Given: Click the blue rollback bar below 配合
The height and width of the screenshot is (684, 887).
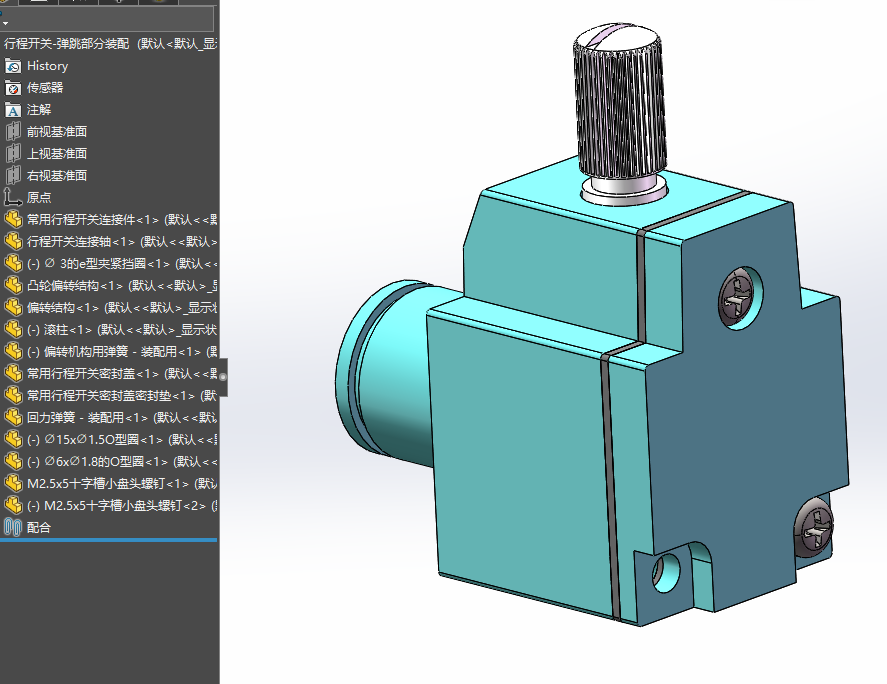Looking at the screenshot, I should coord(109,540).
